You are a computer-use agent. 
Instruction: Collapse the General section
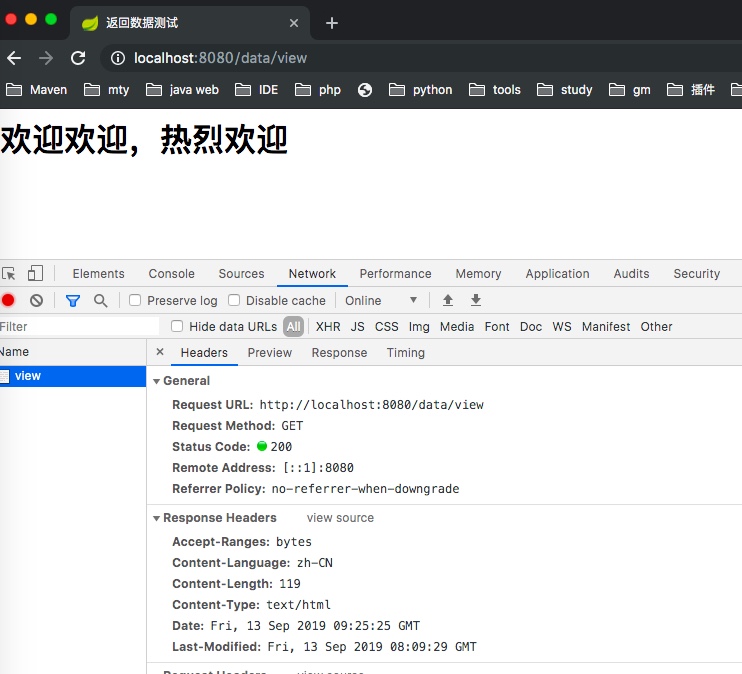click(x=157, y=381)
